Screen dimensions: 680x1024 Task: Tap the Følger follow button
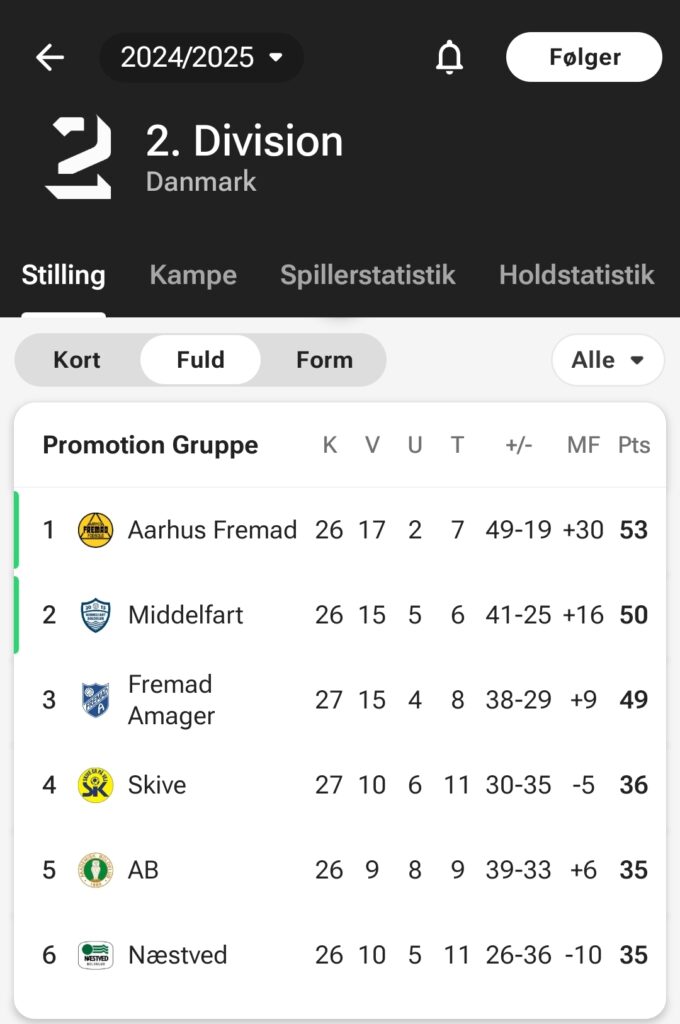pyautogui.click(x=584, y=57)
